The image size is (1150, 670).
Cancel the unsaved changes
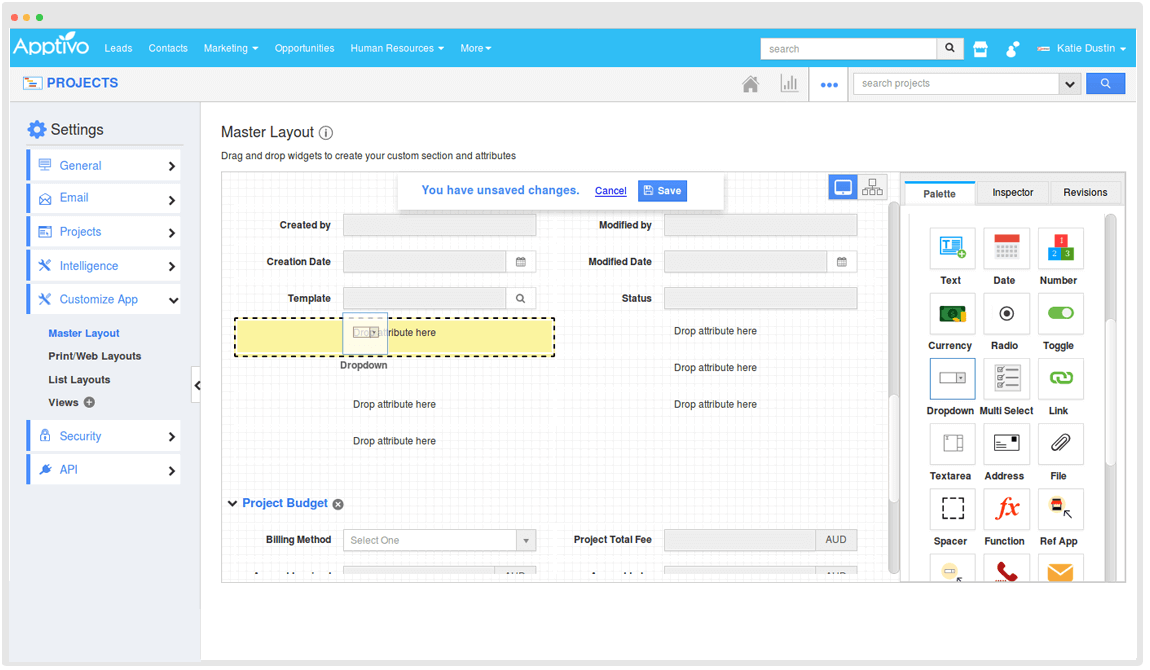(x=610, y=191)
